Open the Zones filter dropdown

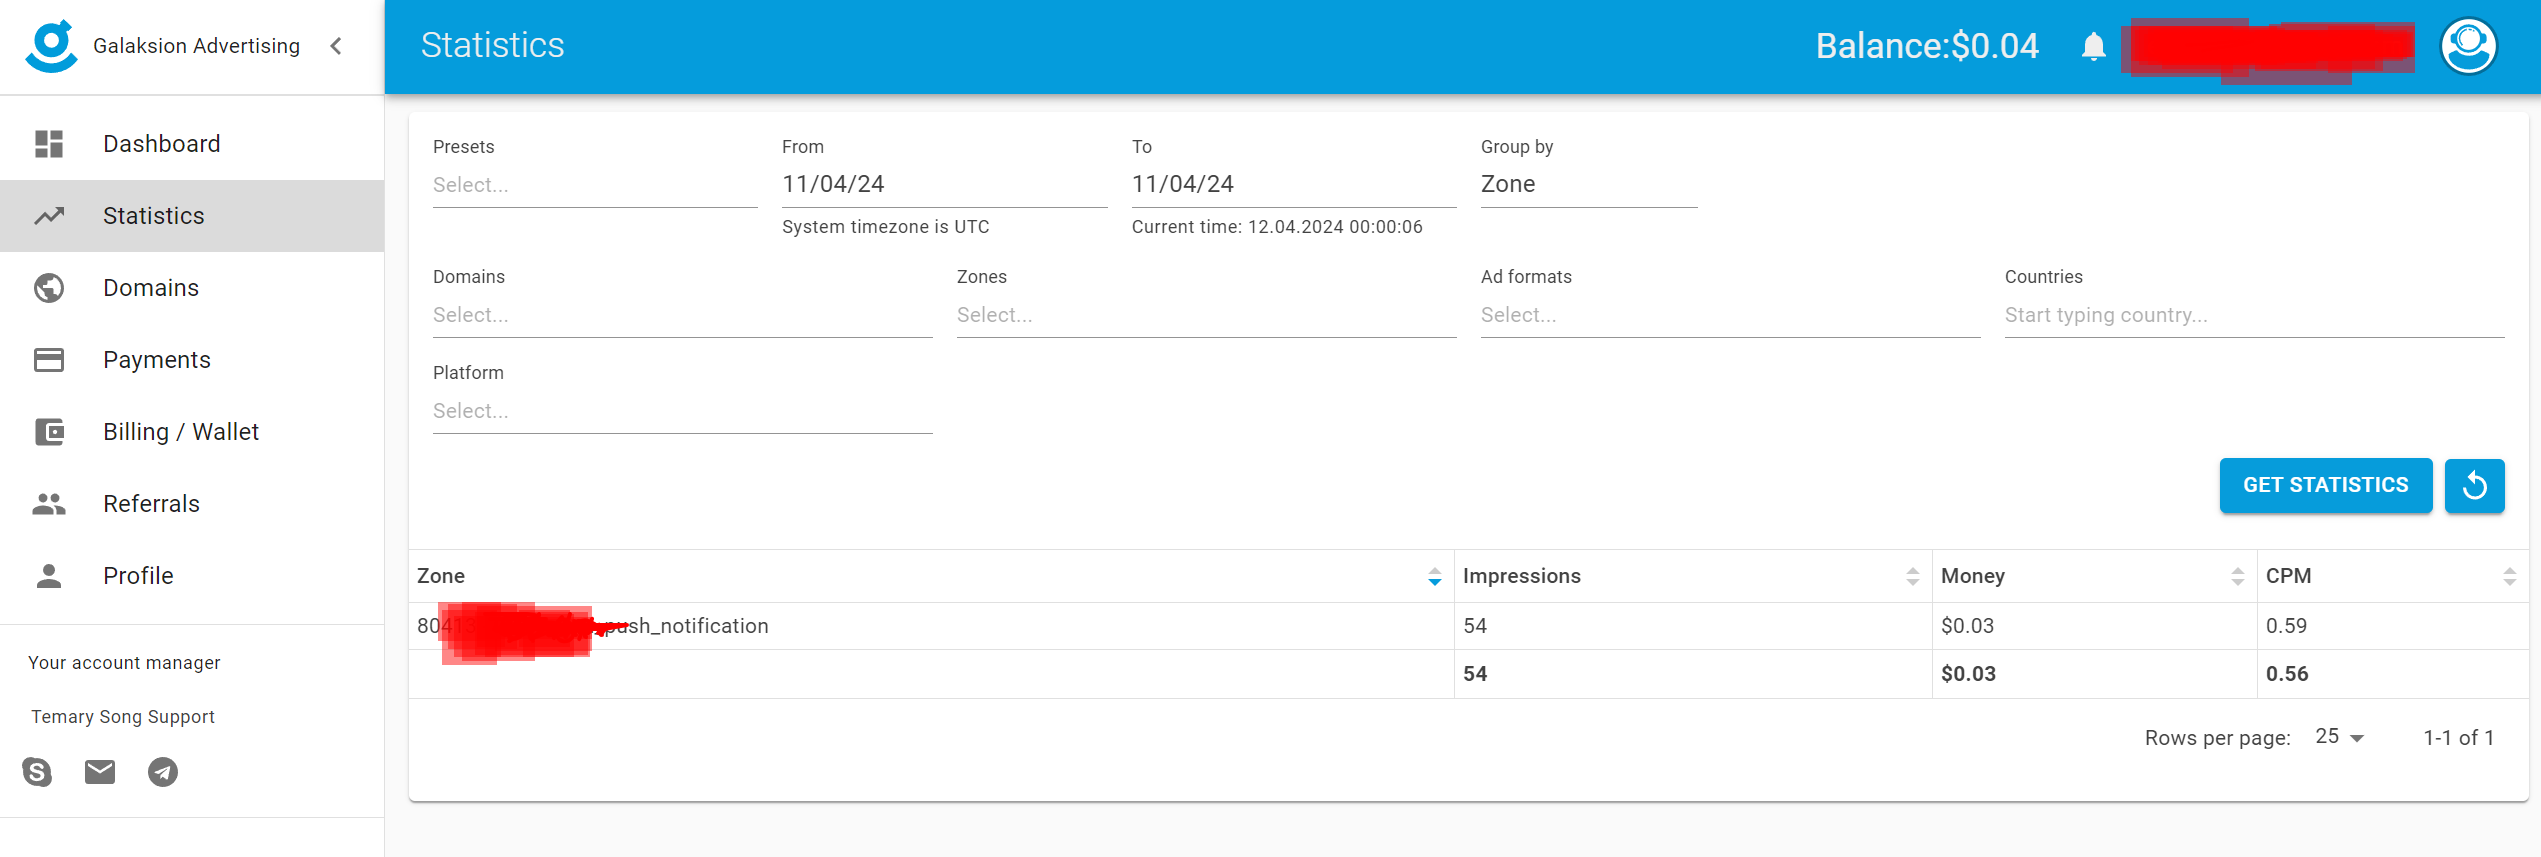pyautogui.click(x=1207, y=315)
